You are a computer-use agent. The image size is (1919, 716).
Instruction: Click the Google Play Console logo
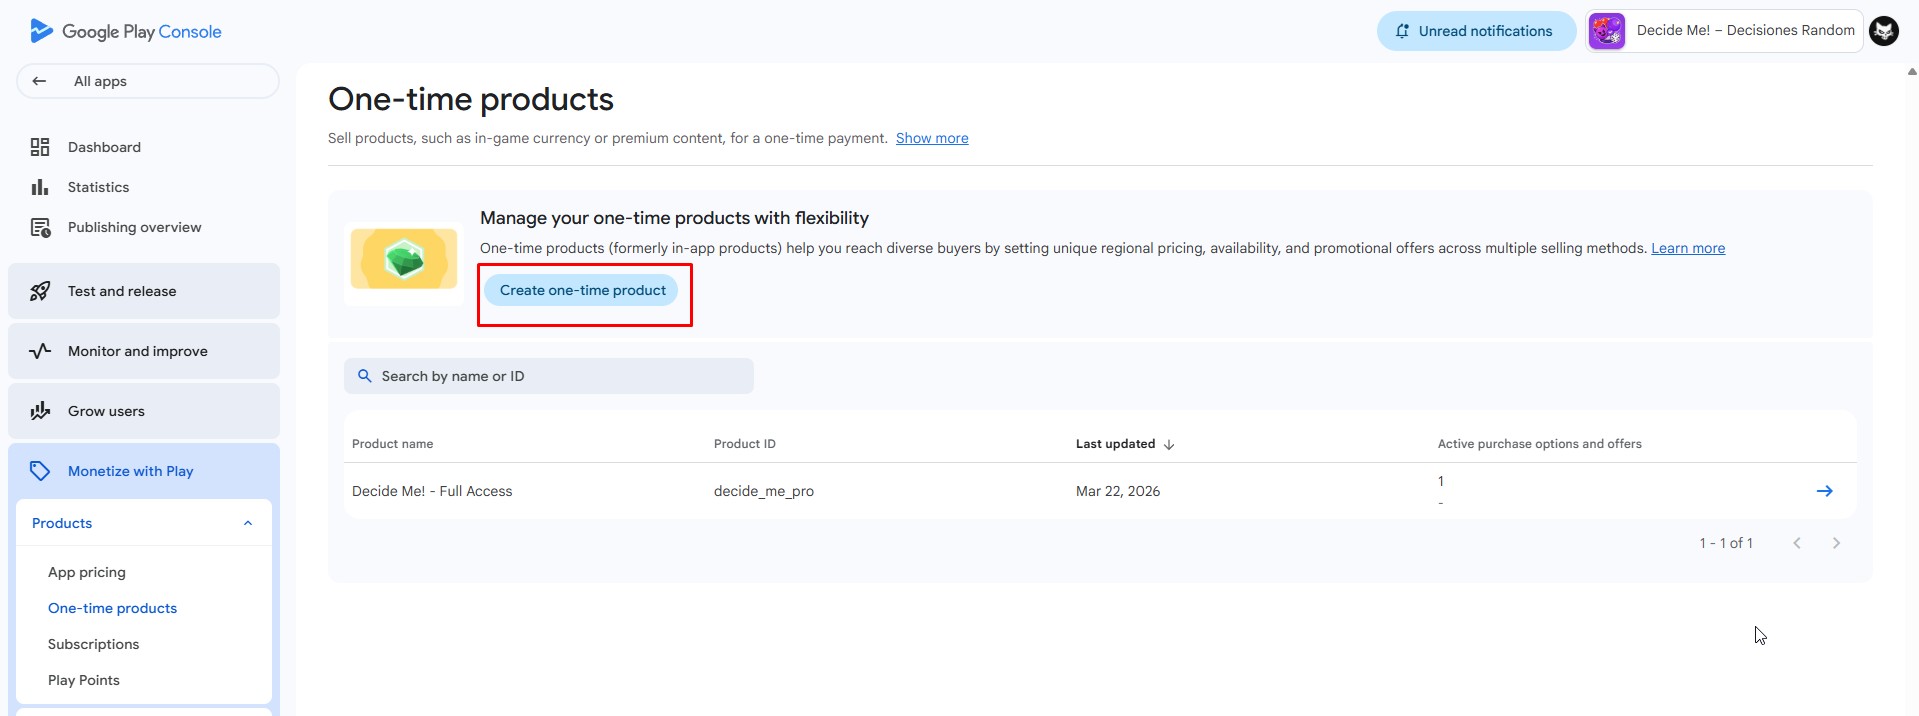(x=126, y=31)
